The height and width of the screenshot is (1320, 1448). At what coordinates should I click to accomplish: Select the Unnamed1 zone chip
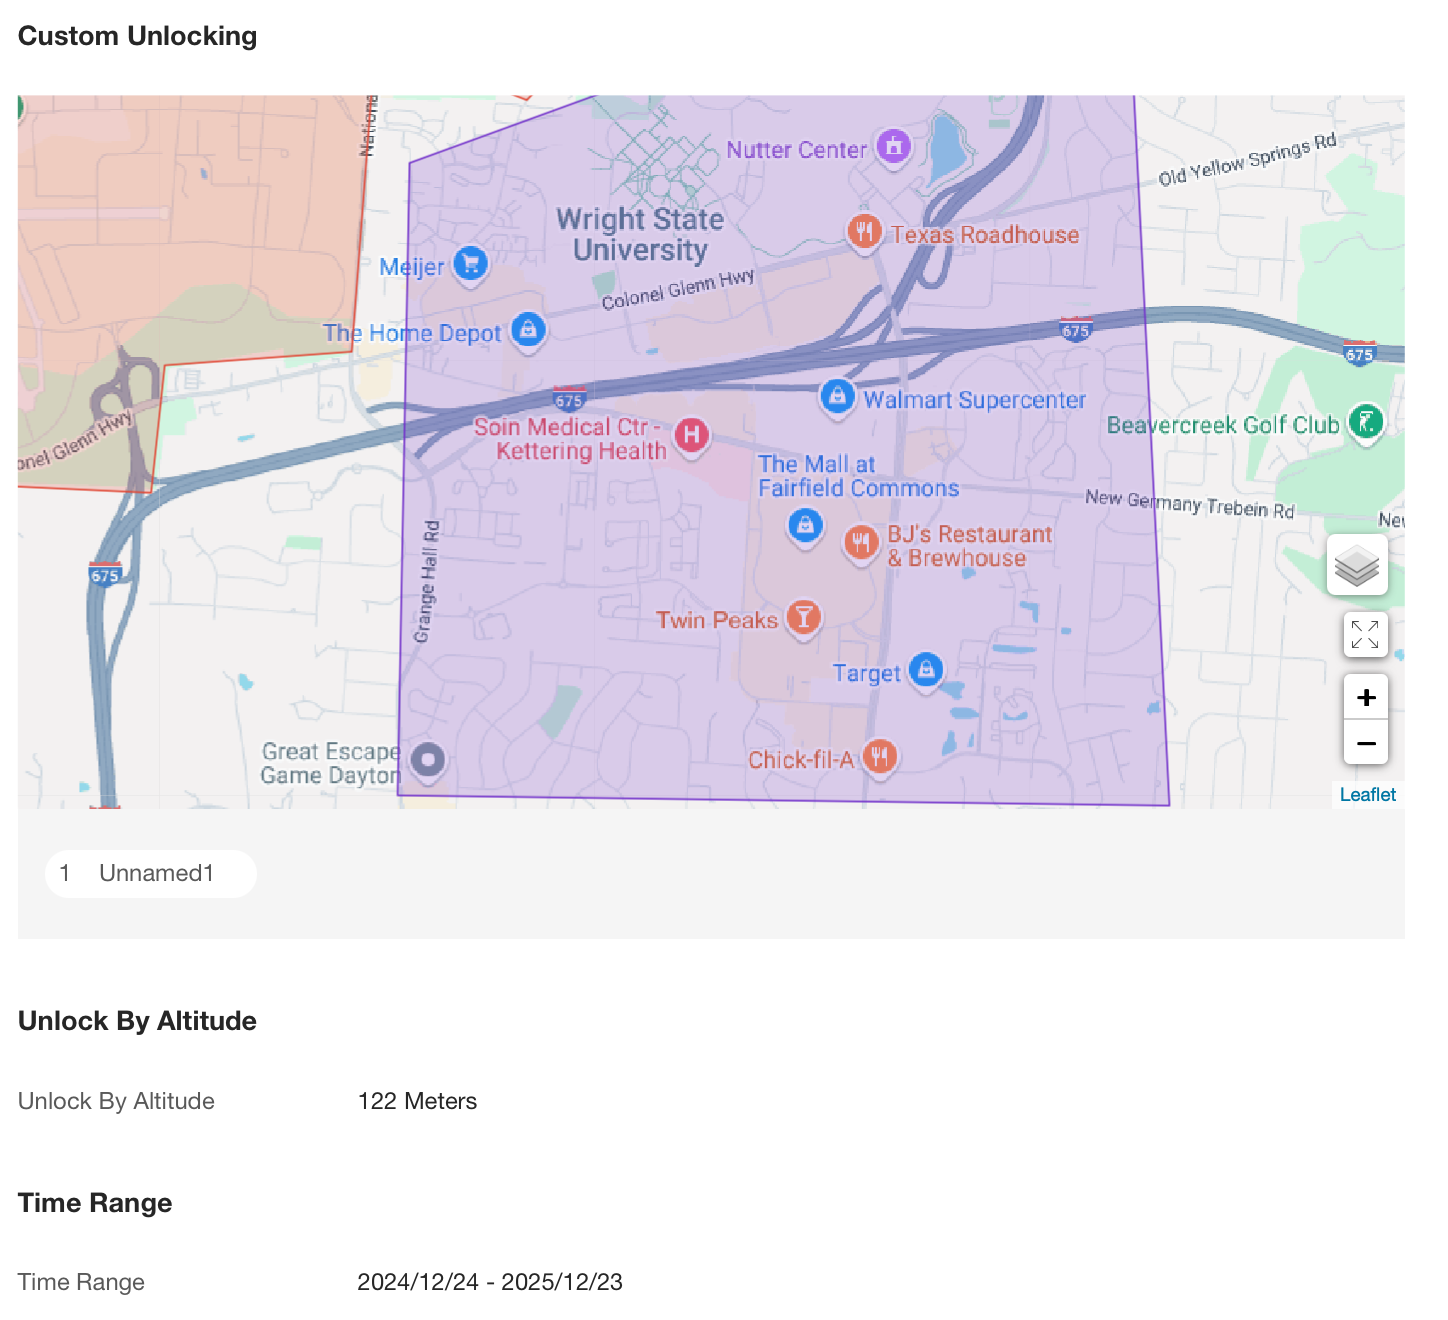[151, 874]
